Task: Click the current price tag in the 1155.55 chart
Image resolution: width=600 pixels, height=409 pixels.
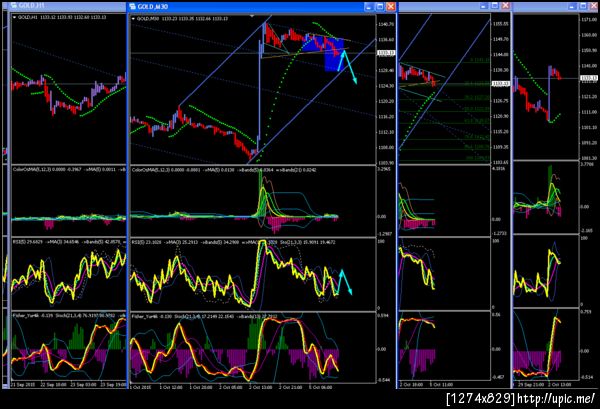Action: coord(501,83)
